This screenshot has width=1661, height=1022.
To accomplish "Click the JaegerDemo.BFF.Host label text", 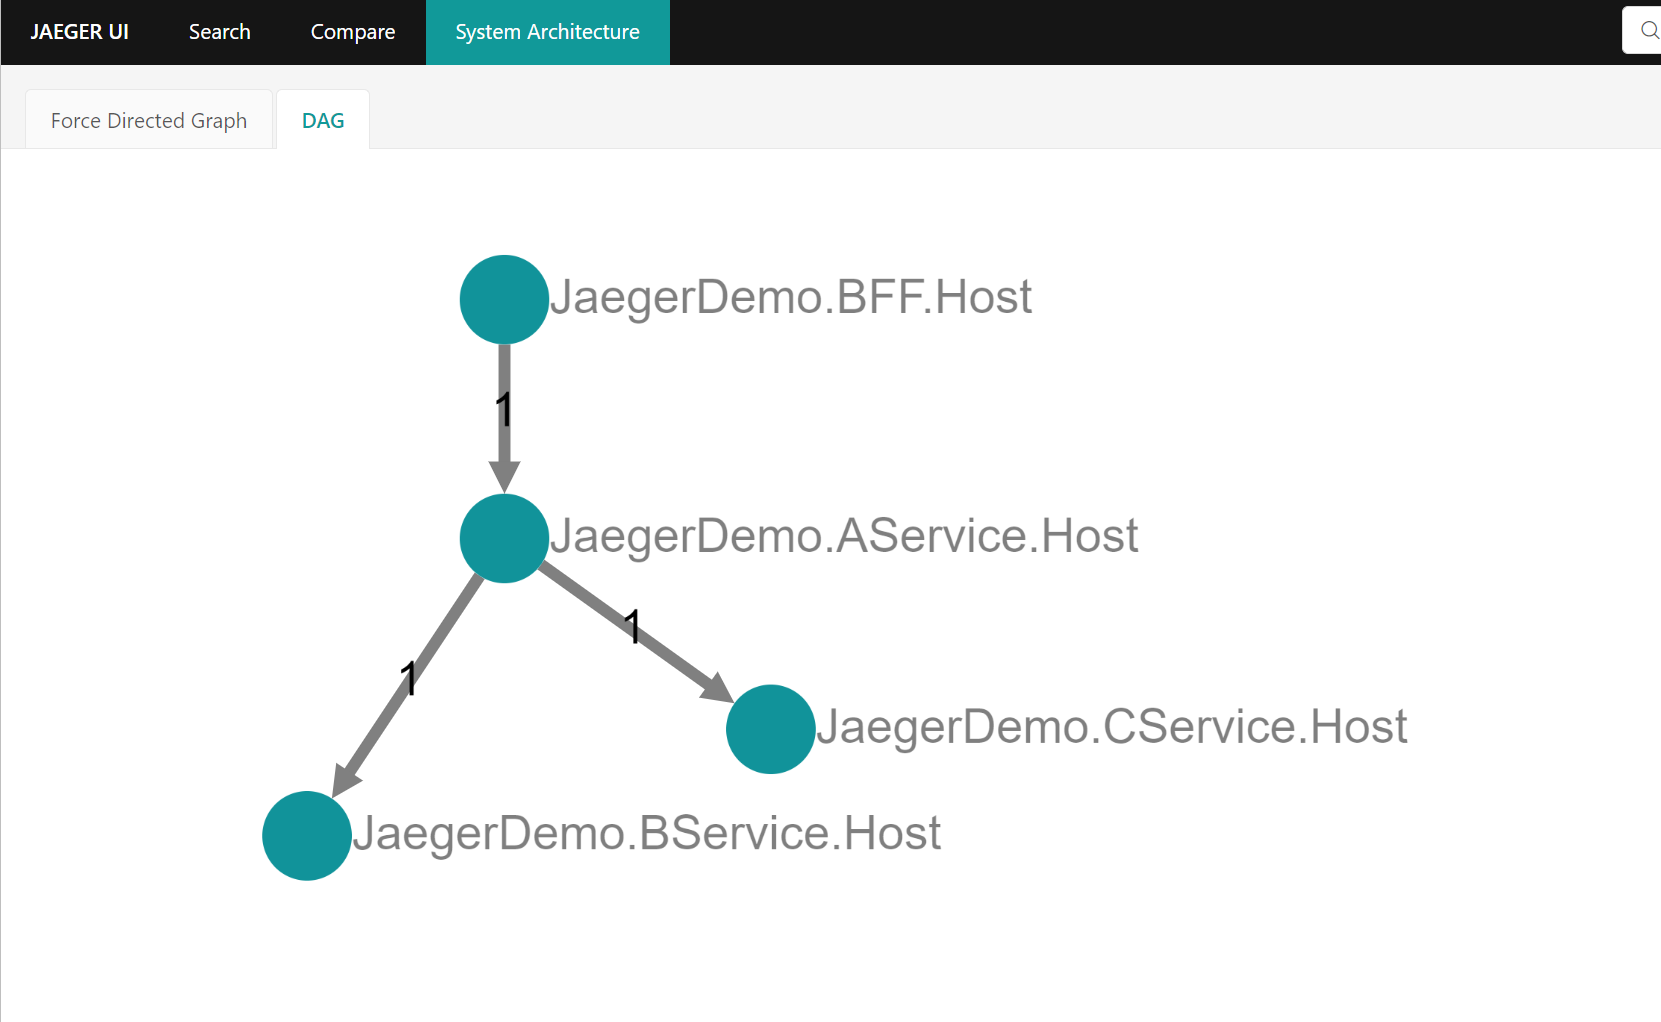I will click(792, 296).
